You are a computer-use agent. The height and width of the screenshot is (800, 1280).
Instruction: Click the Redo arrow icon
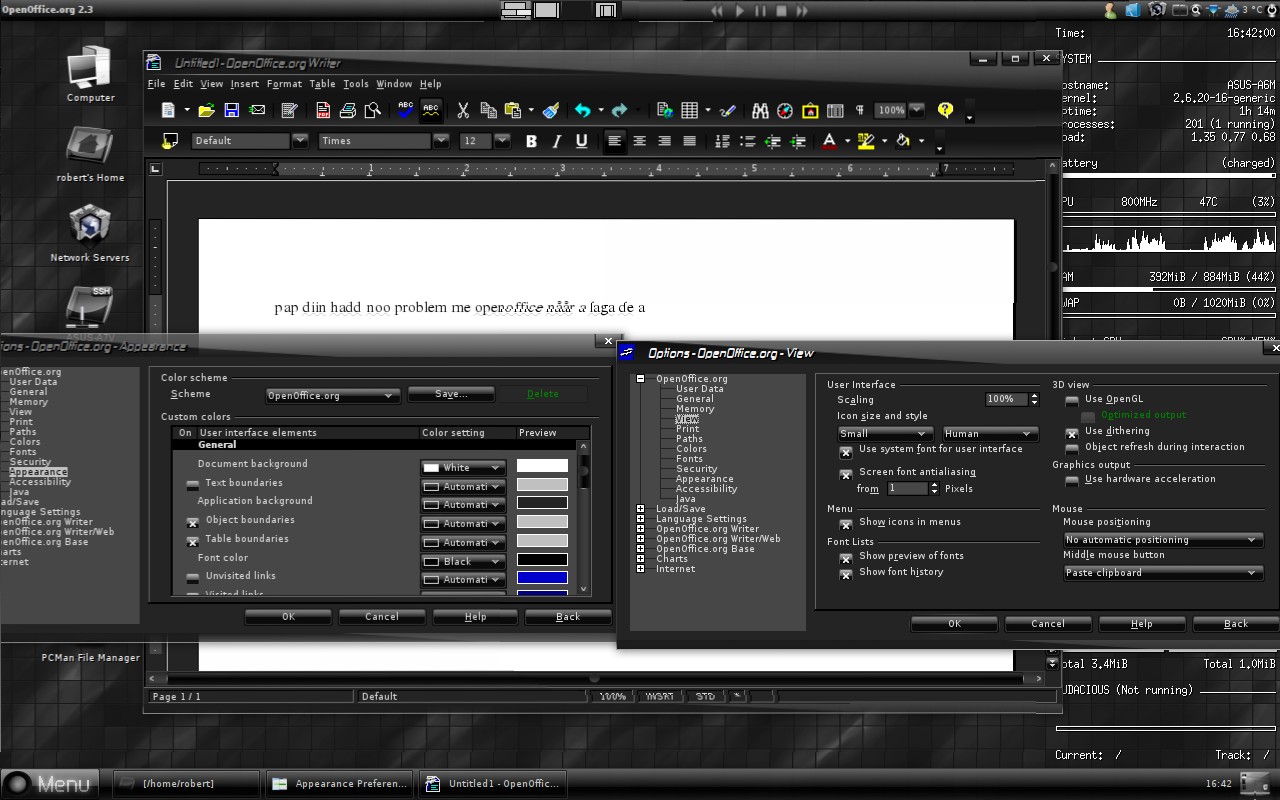click(x=620, y=110)
